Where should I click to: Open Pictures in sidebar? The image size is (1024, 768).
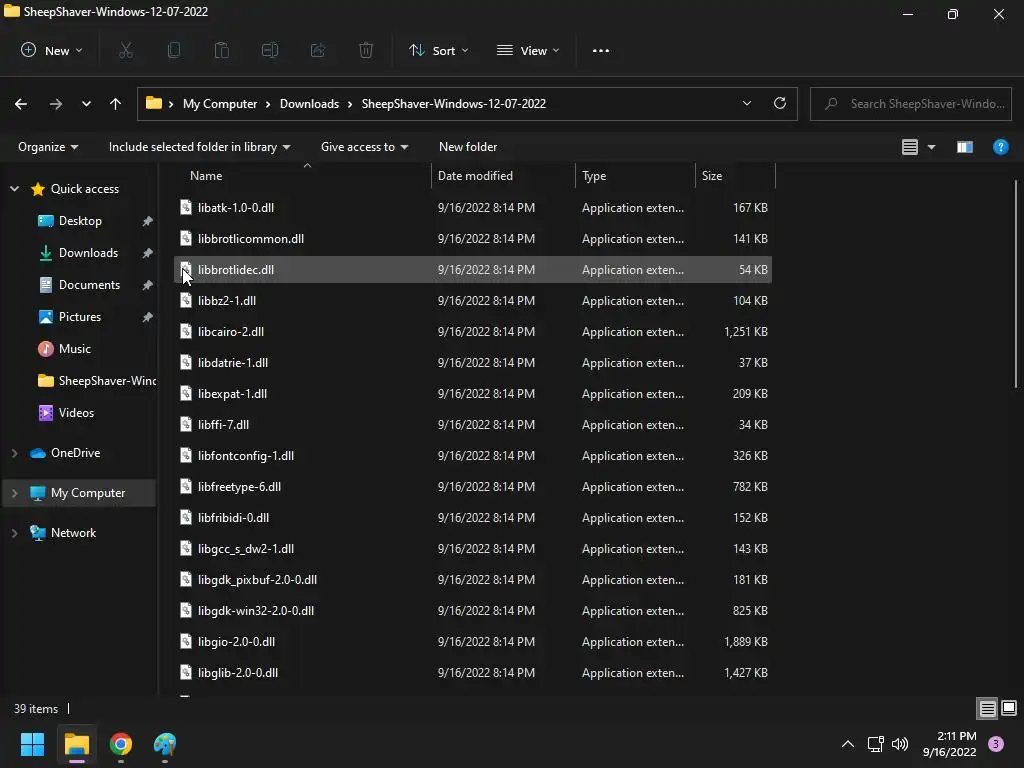click(x=80, y=317)
